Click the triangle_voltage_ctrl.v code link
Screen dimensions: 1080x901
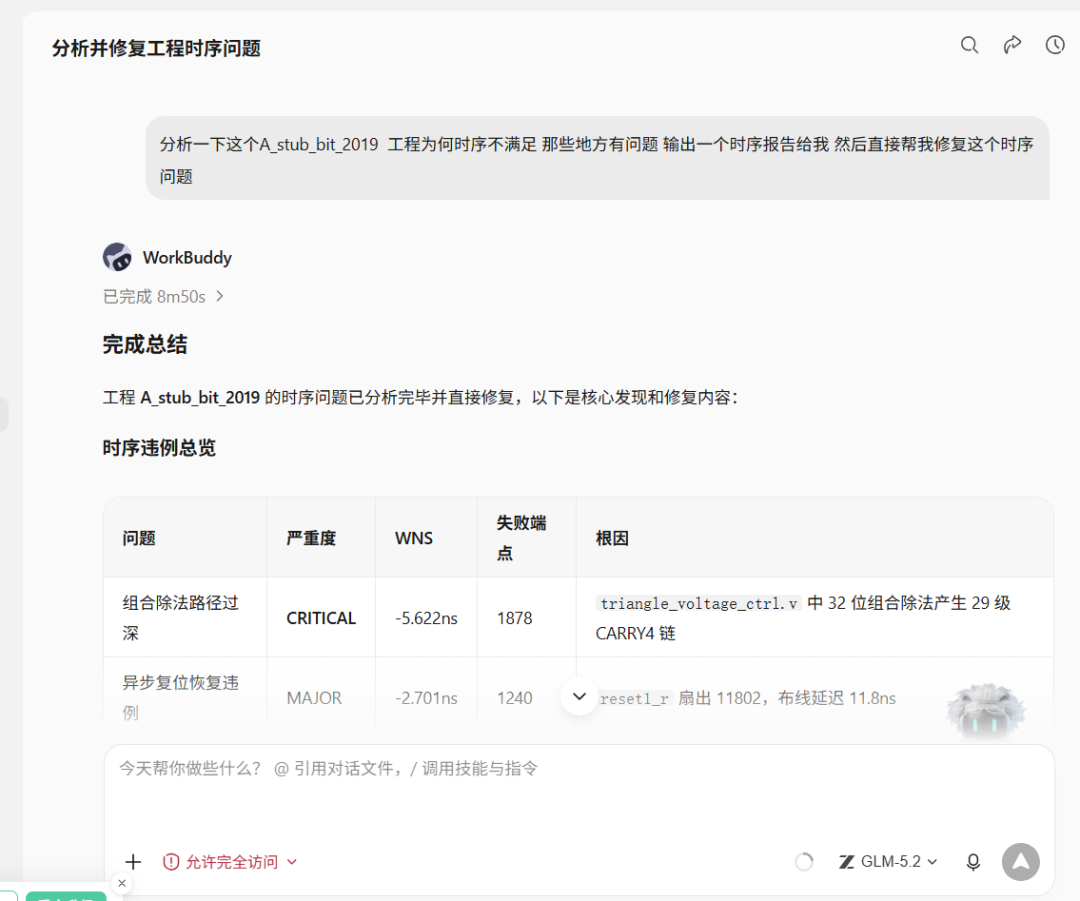(698, 603)
